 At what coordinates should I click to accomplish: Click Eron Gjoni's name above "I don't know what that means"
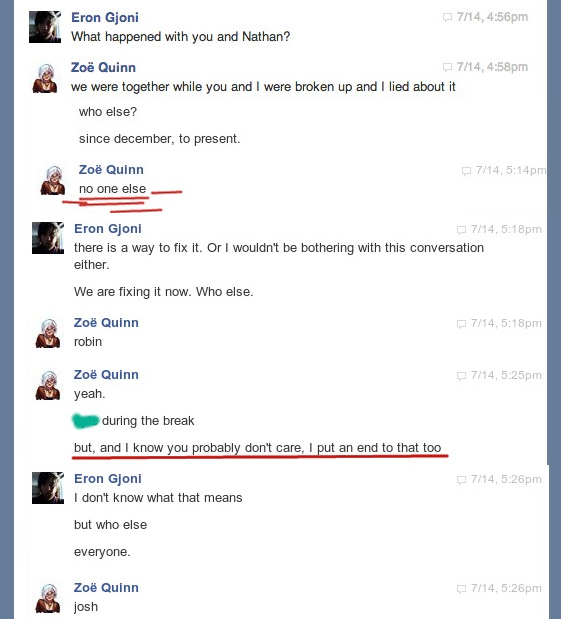click(108, 478)
